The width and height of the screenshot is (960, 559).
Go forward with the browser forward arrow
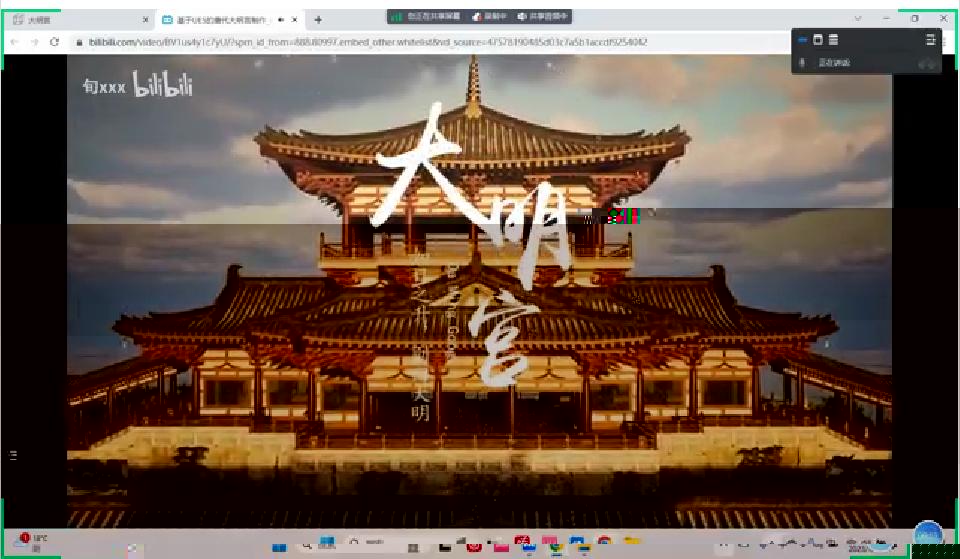[x=35, y=42]
